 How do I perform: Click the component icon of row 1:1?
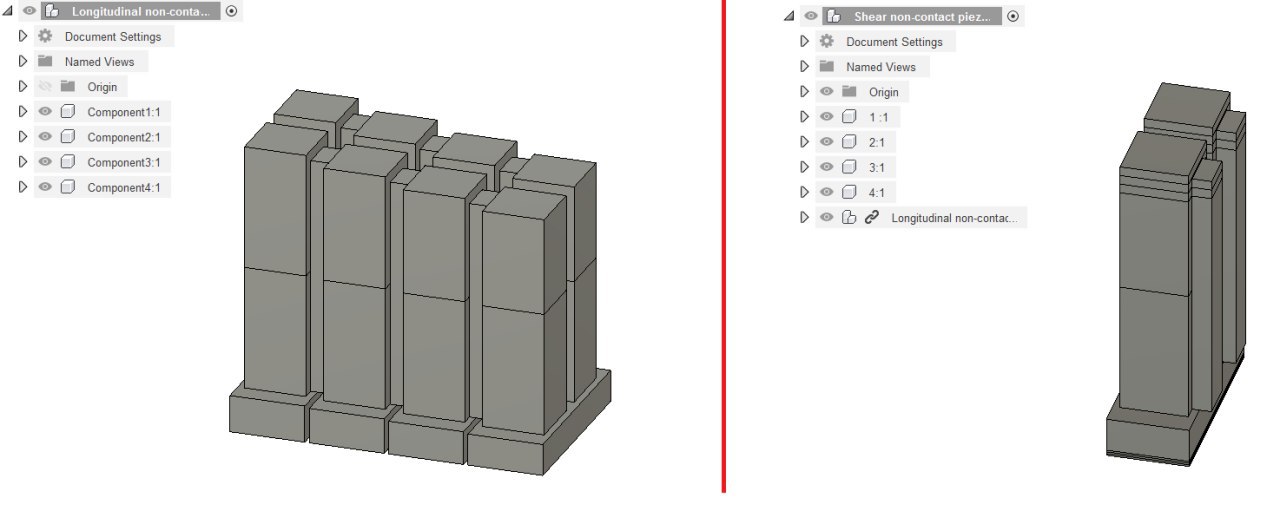tap(849, 117)
